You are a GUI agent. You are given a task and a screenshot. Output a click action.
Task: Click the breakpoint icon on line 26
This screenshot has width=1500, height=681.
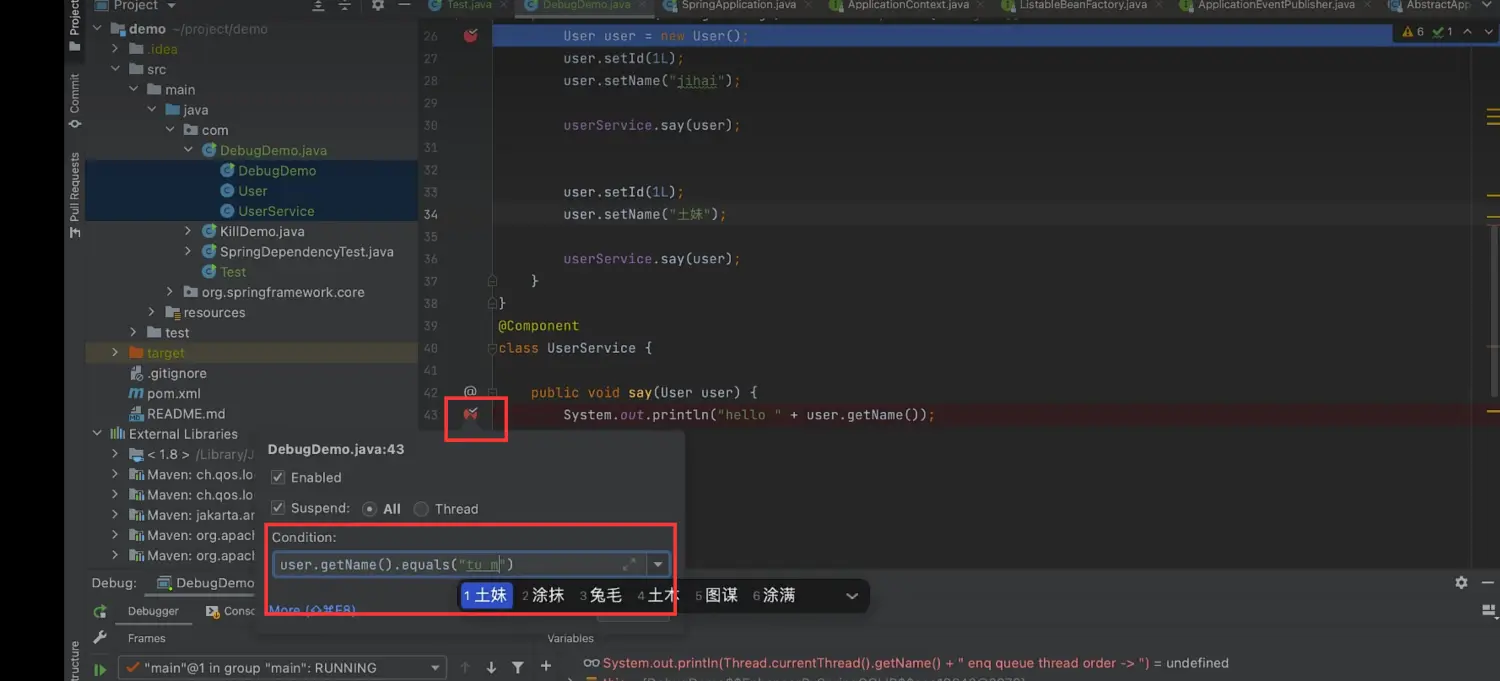click(x=470, y=36)
